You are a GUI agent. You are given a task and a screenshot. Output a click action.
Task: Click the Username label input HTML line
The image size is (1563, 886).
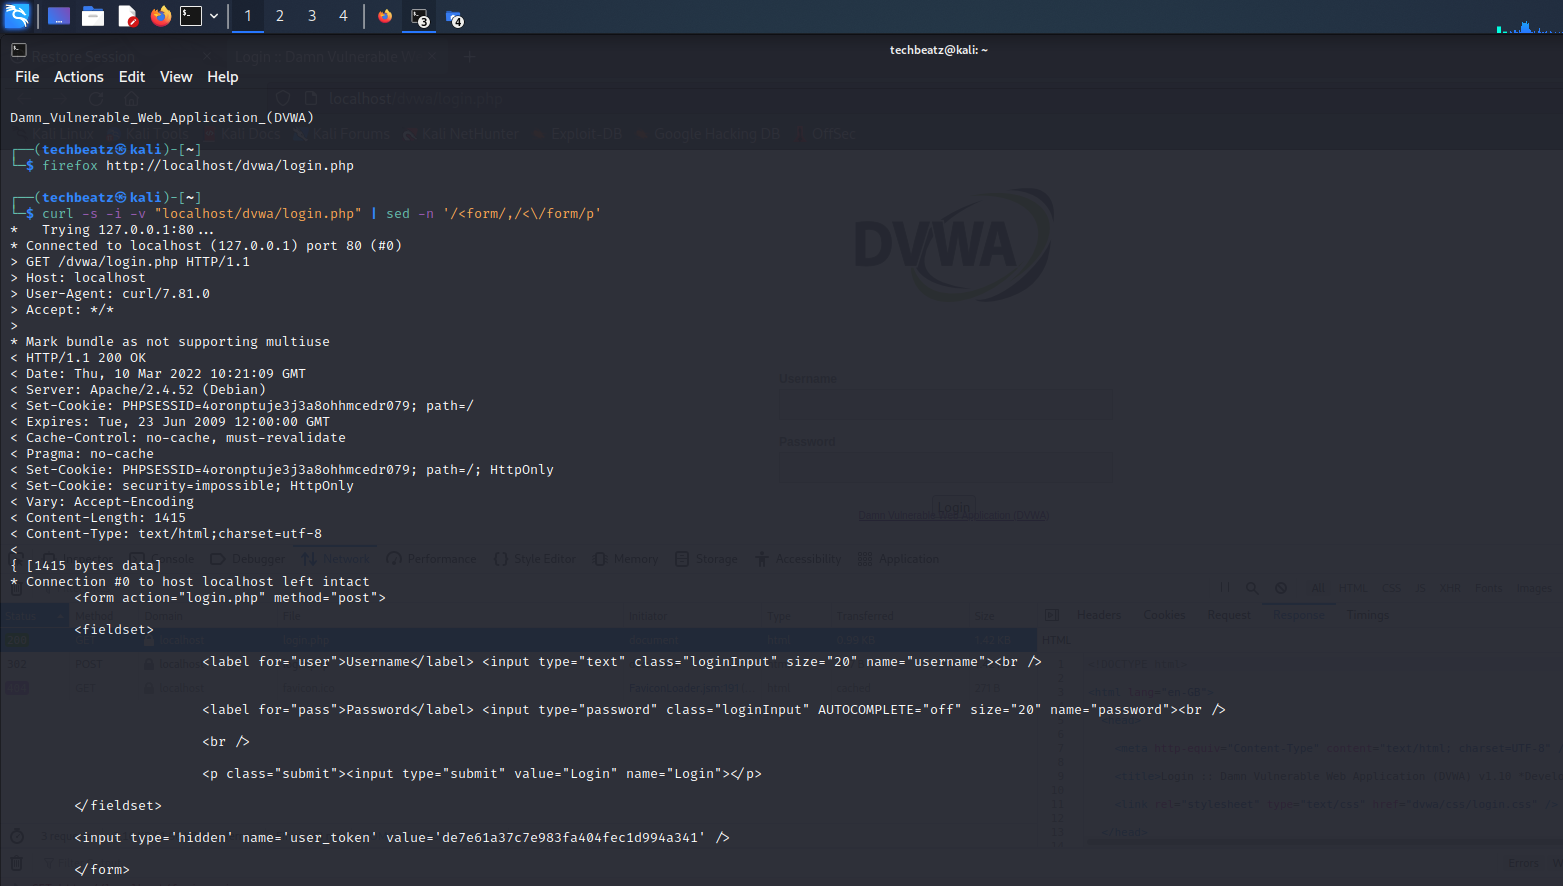[622, 662]
